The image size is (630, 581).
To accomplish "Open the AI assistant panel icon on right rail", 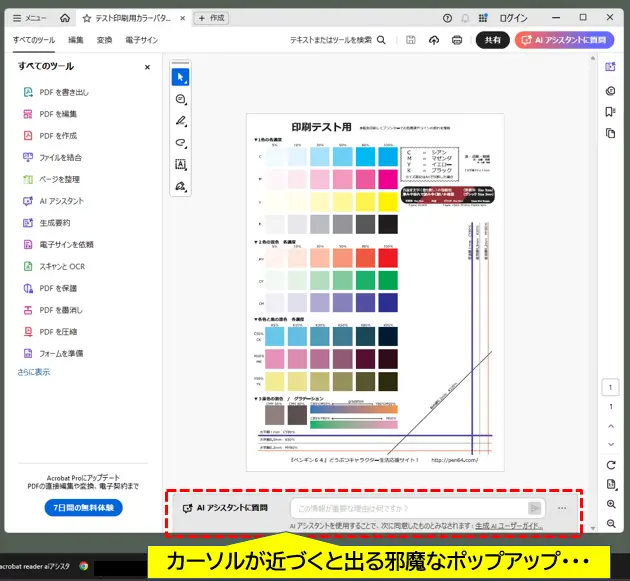I will coord(610,67).
